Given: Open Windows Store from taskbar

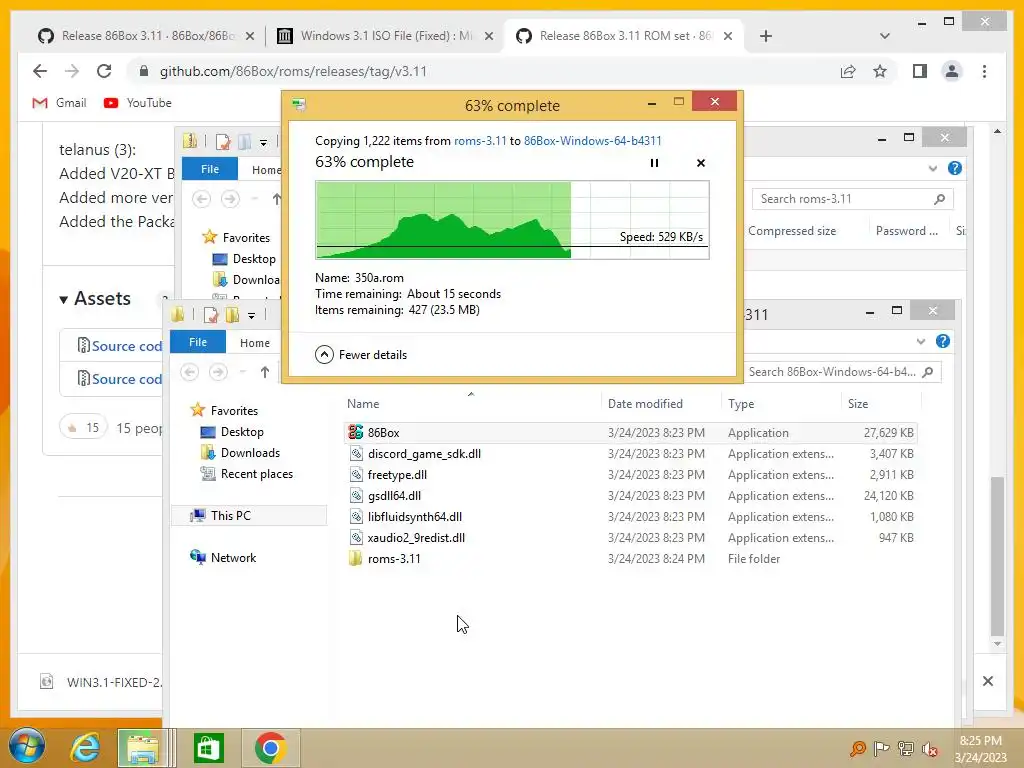Looking at the screenshot, I should tap(209, 748).
